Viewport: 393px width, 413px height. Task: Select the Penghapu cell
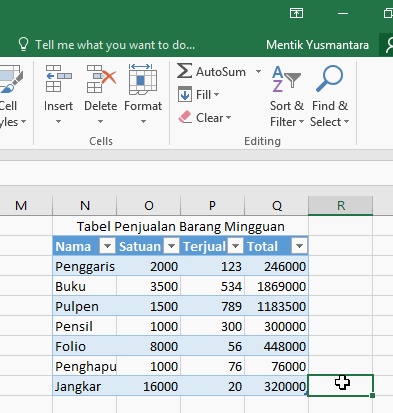[x=84, y=366]
